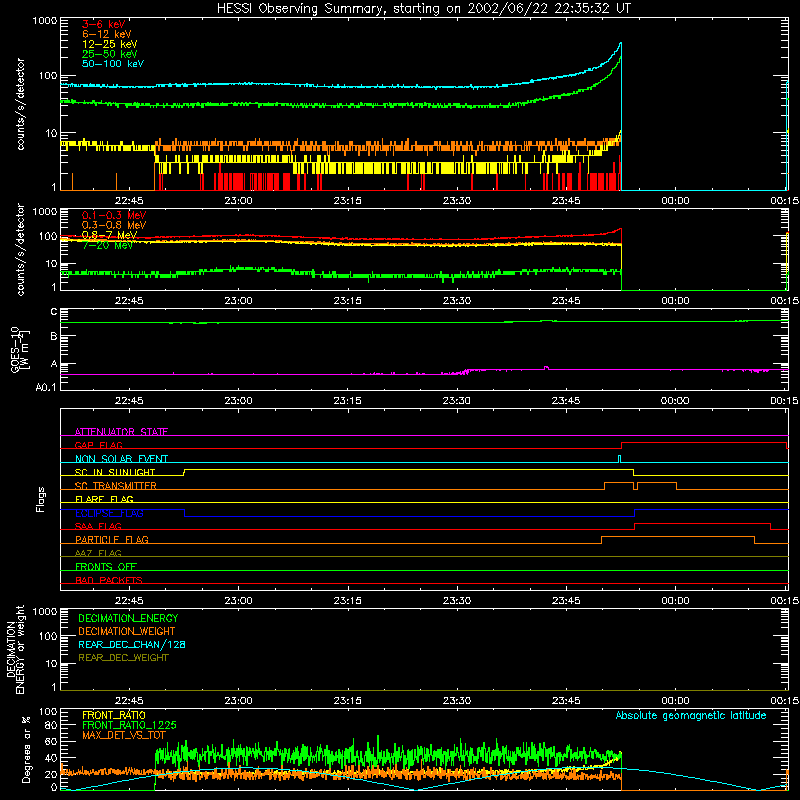Click the magenta GOES bump near 23:42

tap(546, 367)
